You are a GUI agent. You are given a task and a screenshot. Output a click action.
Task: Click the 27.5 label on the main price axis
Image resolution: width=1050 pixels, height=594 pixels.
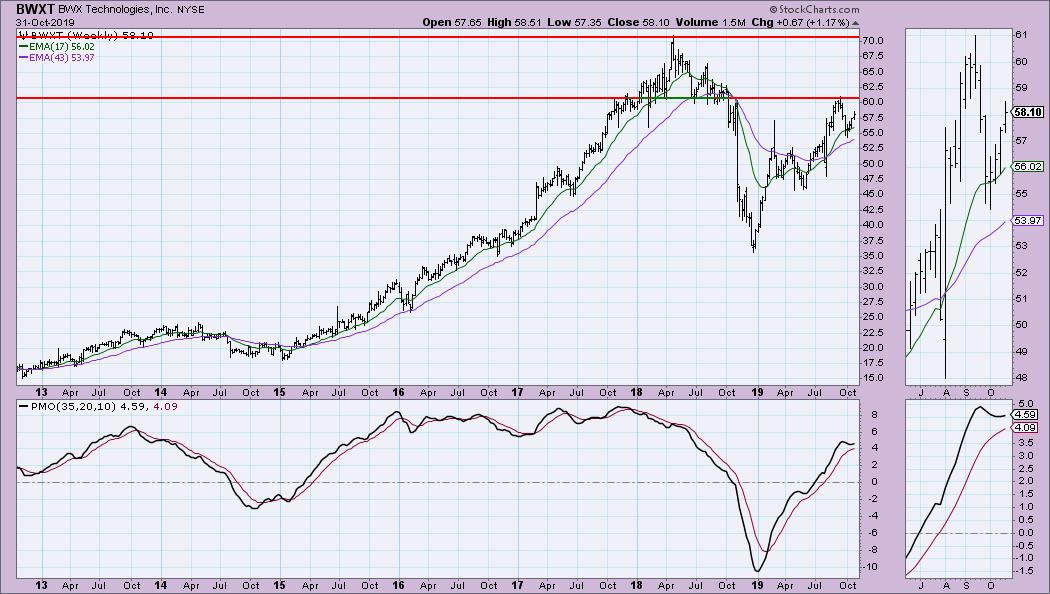tap(873, 302)
